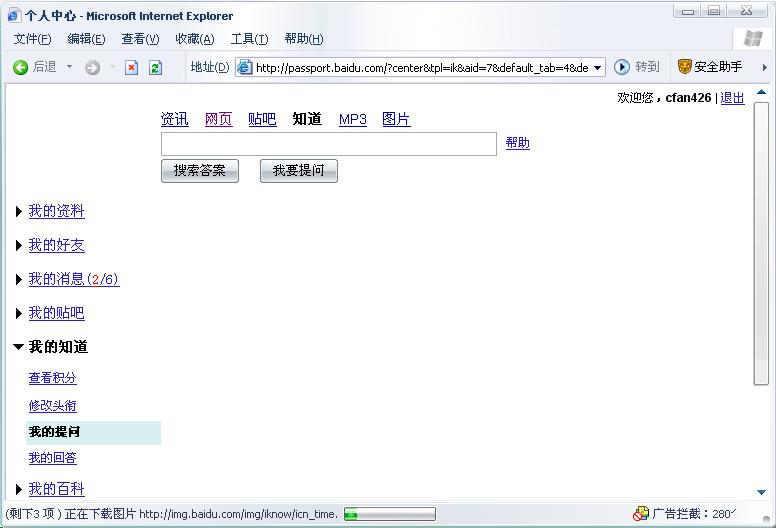The image size is (776, 528).
Task: Click into the Baidu search input field
Action: click(x=329, y=144)
